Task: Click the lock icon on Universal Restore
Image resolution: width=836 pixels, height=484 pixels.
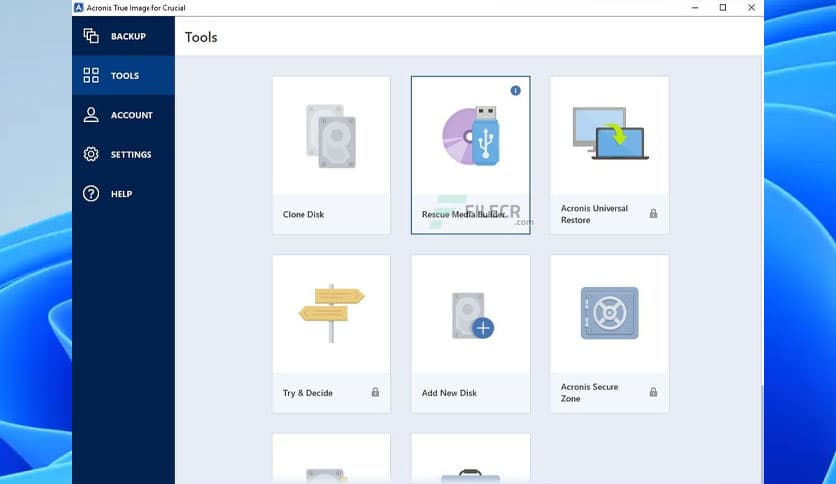Action: [x=653, y=214]
